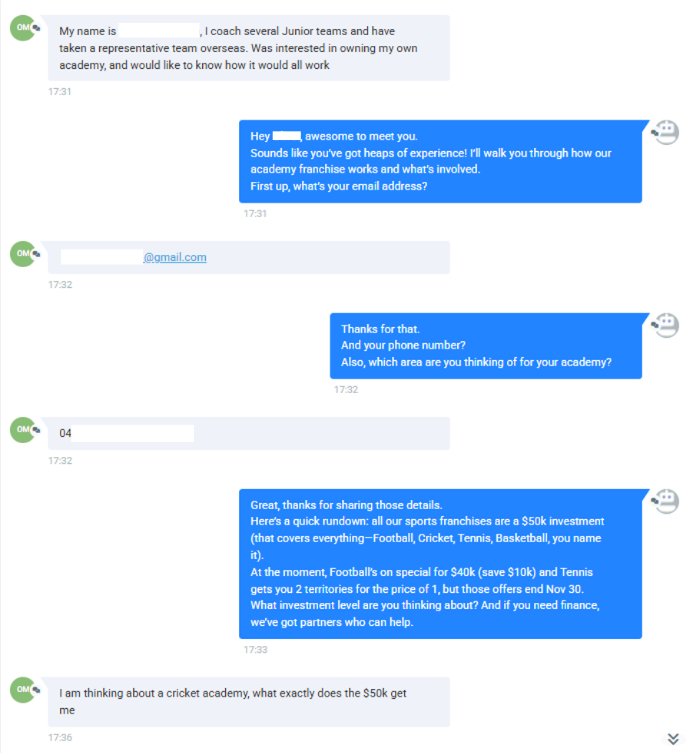Select the visitor's message about coaching Junior teams

click(248, 48)
